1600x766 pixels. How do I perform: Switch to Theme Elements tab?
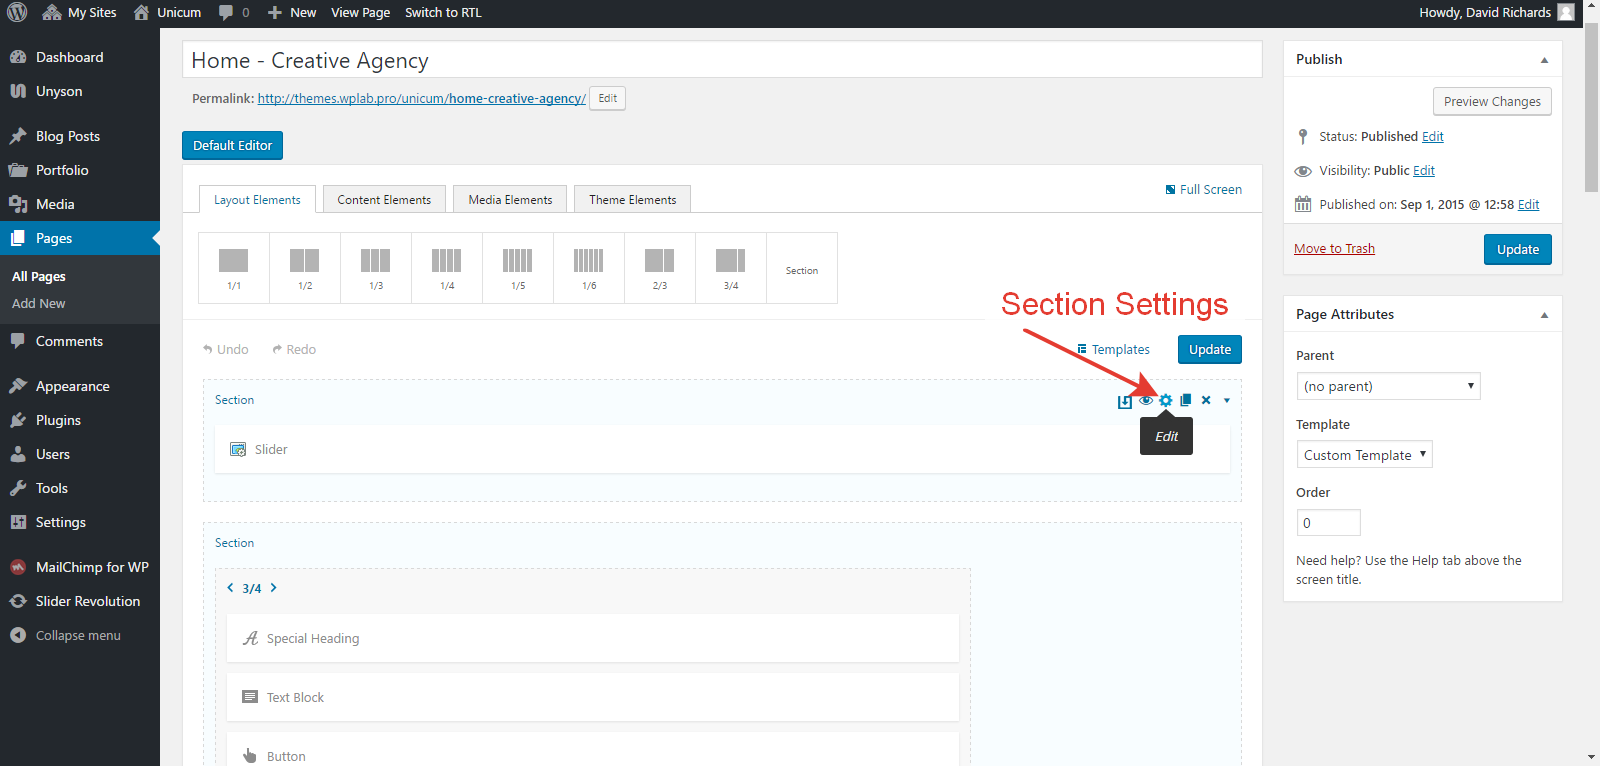click(632, 199)
